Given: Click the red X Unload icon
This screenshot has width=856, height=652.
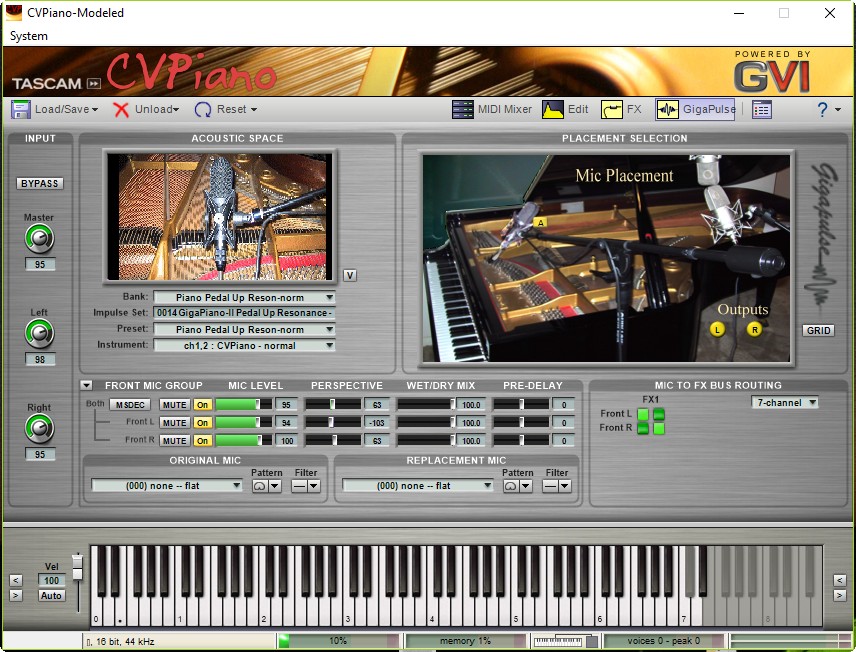Looking at the screenshot, I should click(x=121, y=110).
